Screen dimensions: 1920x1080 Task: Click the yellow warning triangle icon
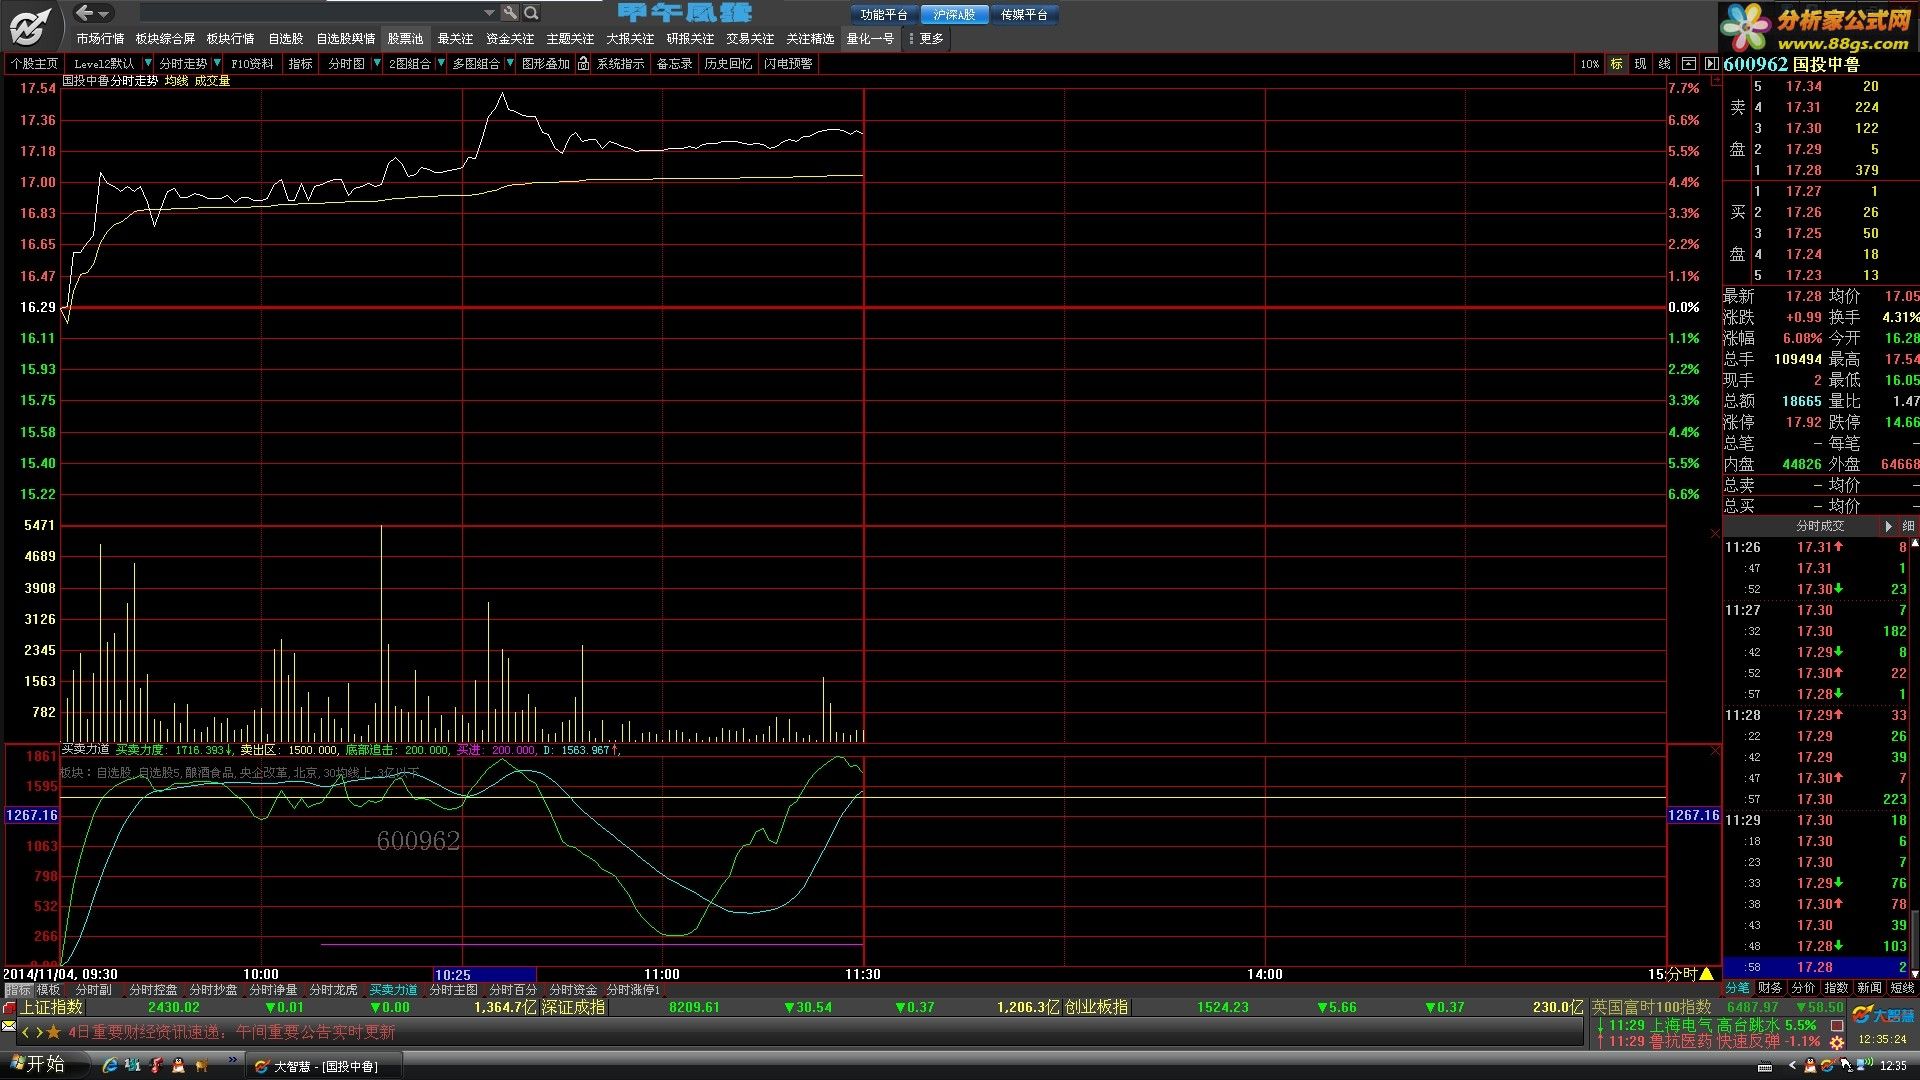pyautogui.click(x=1707, y=974)
